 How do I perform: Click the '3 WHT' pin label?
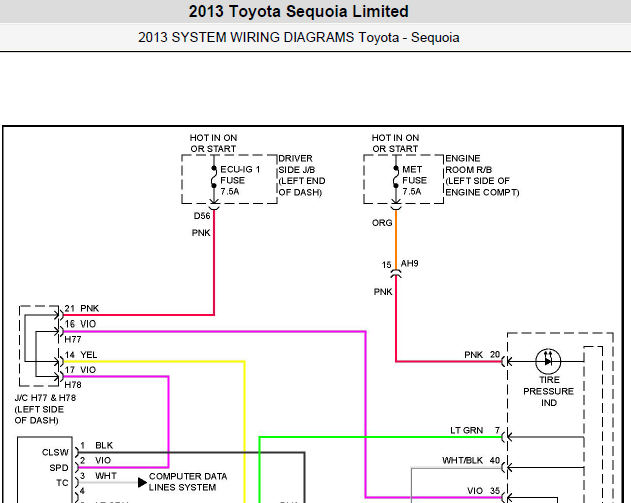click(x=98, y=476)
